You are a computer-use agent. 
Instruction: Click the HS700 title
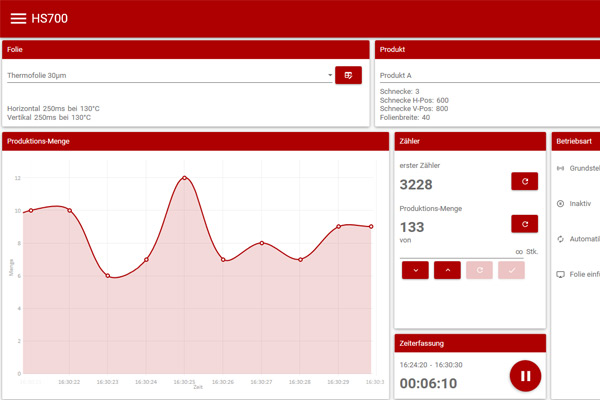click(49, 18)
